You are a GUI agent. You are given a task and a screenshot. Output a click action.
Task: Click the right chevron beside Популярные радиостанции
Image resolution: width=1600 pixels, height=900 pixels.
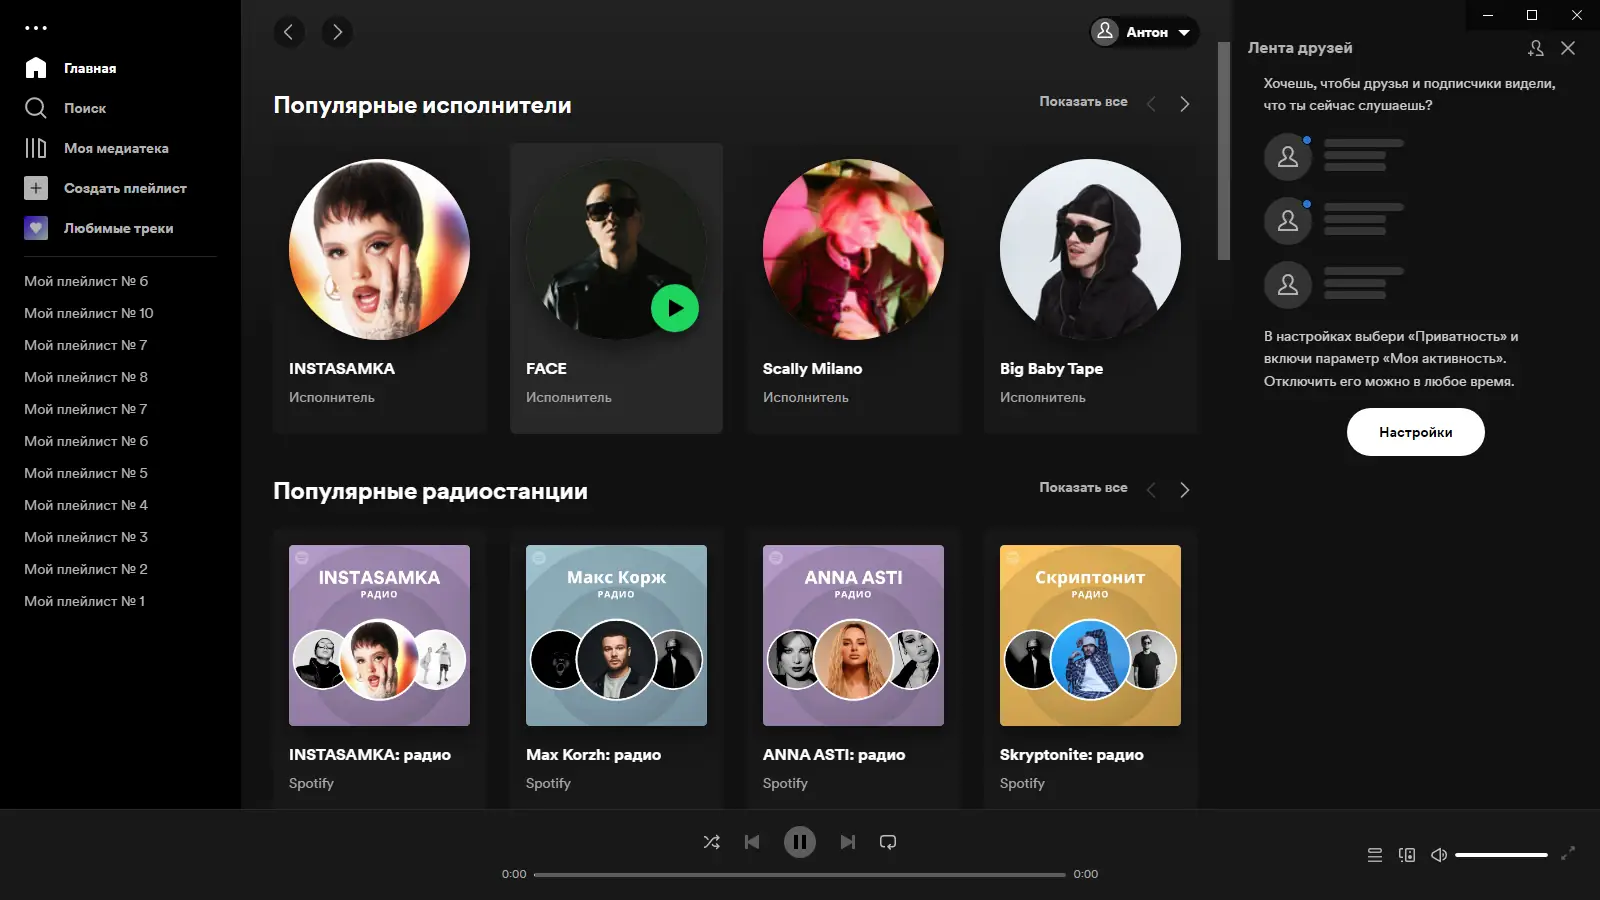[x=1185, y=489]
